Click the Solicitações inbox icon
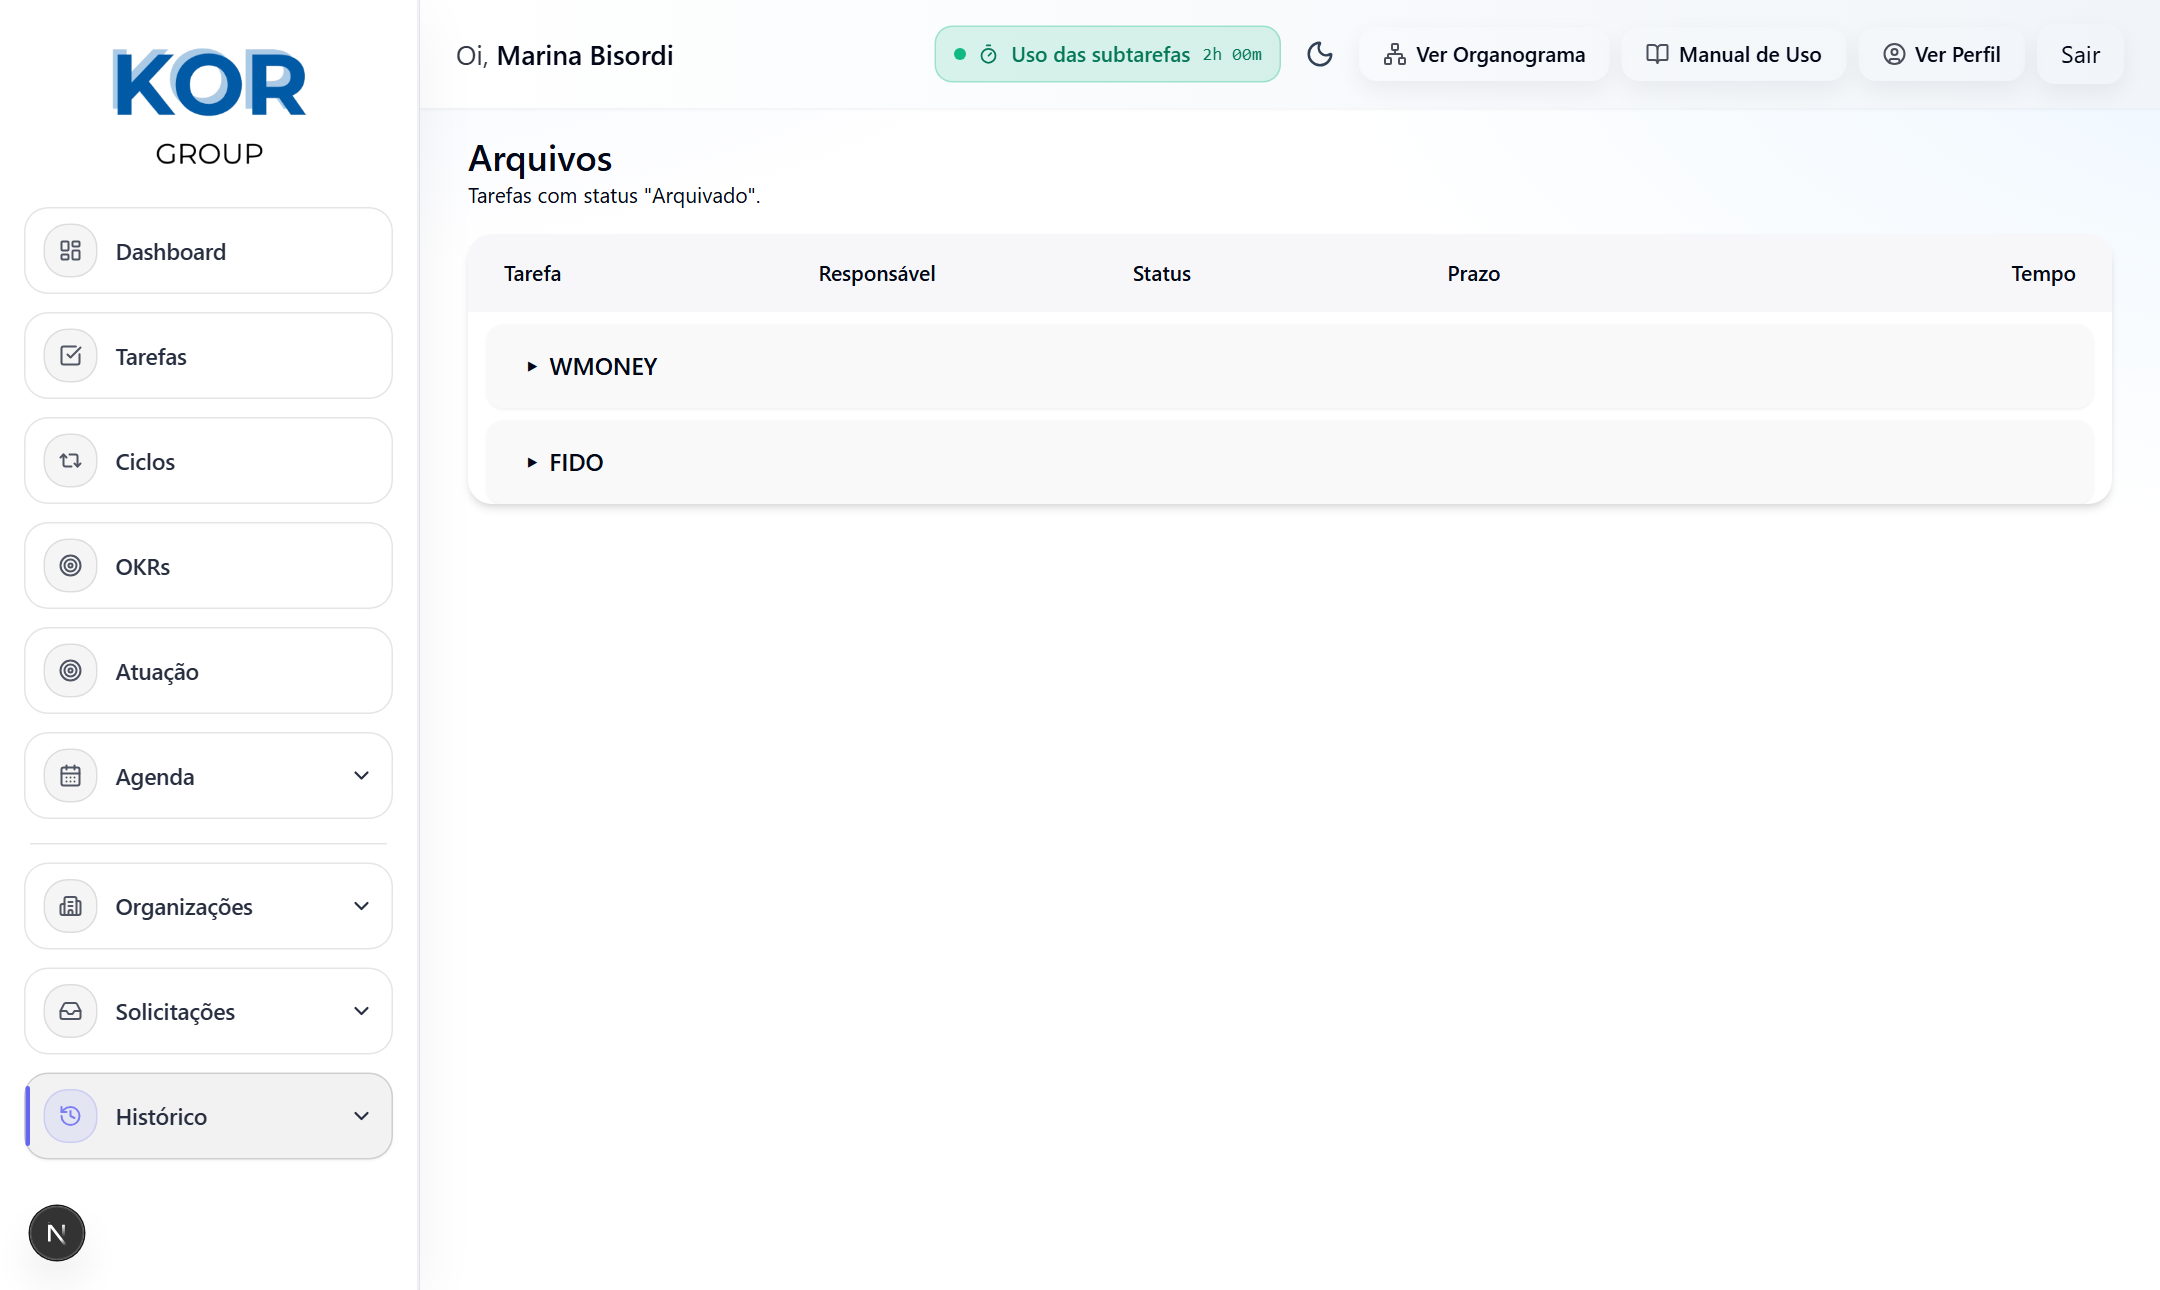Viewport: 2160px width, 1290px height. (x=70, y=1011)
